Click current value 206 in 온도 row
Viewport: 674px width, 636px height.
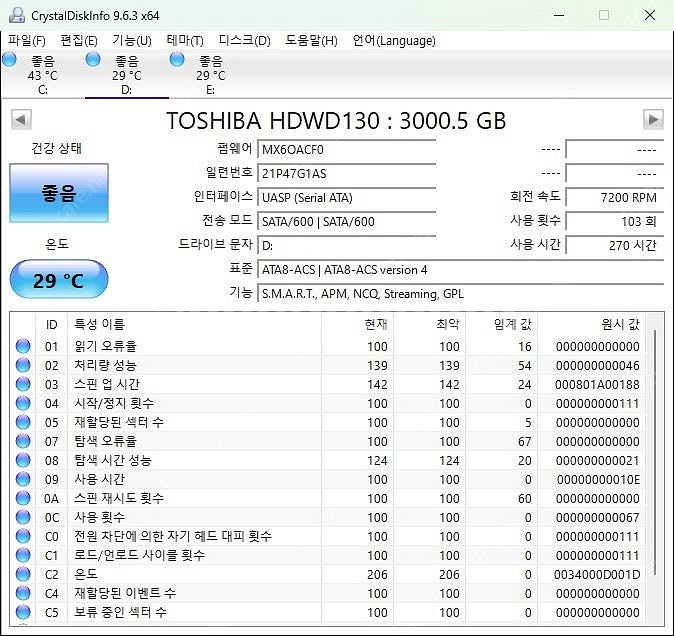click(x=377, y=574)
